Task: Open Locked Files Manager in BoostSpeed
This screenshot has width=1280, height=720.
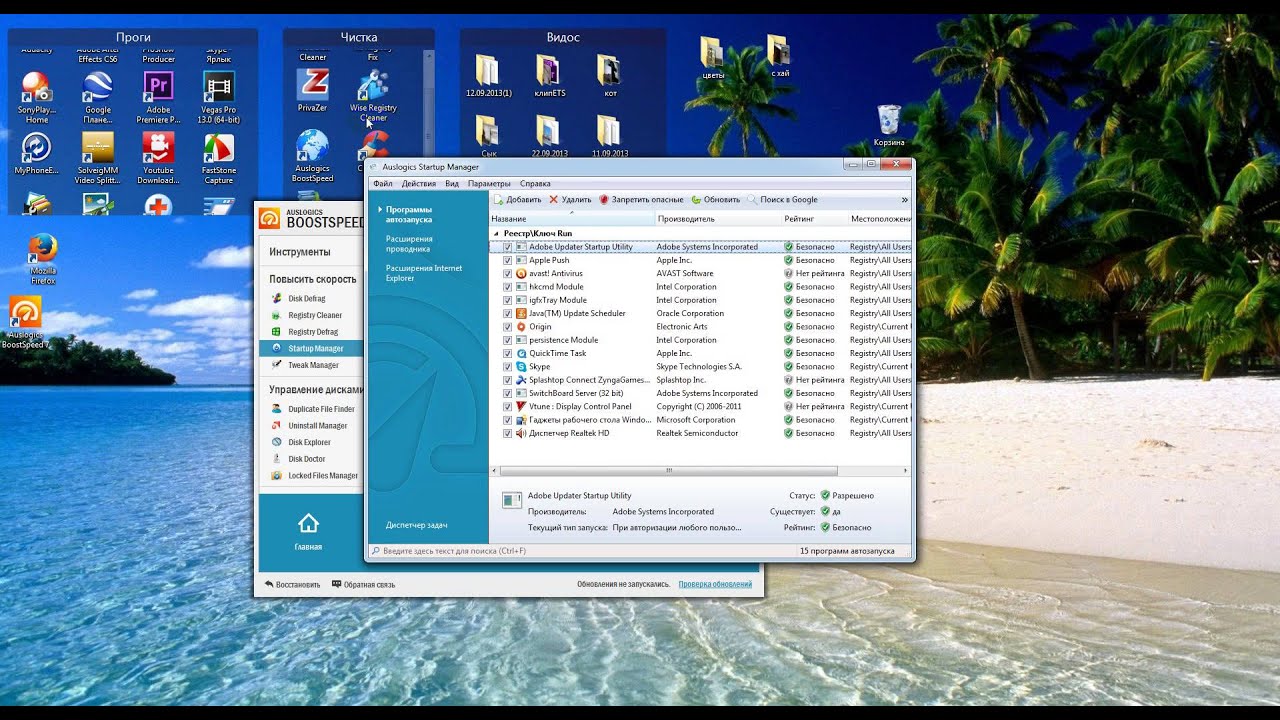Action: click(x=322, y=476)
